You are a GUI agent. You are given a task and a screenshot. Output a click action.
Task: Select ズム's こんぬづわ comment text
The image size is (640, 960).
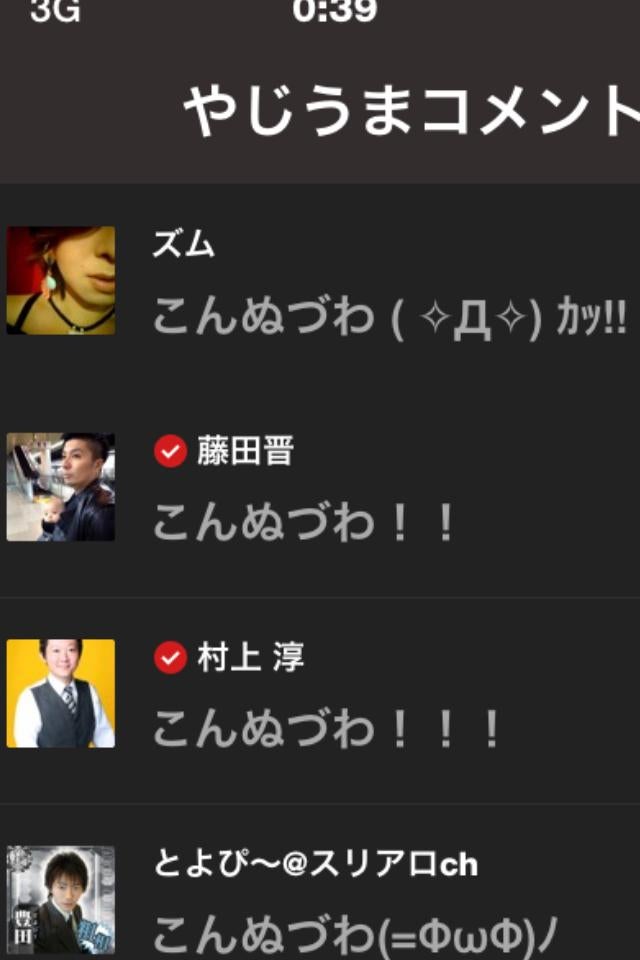390,317
